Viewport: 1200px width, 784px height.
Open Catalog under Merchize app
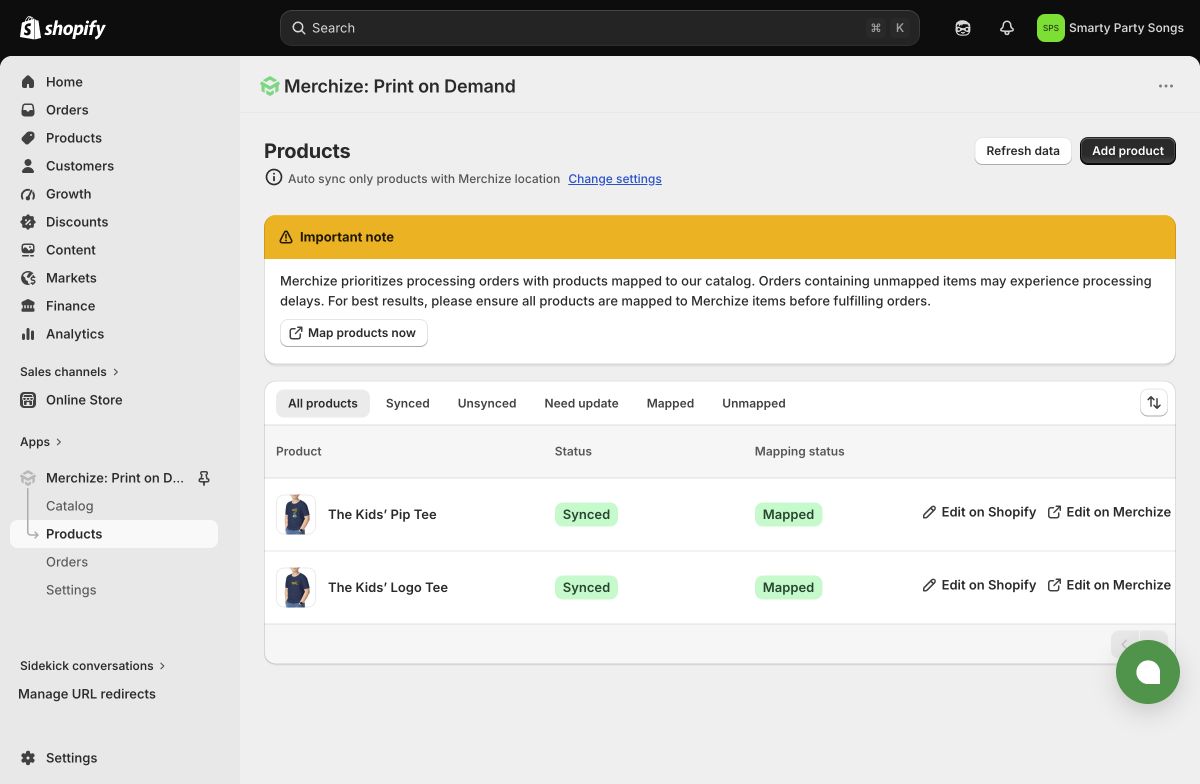click(70, 506)
